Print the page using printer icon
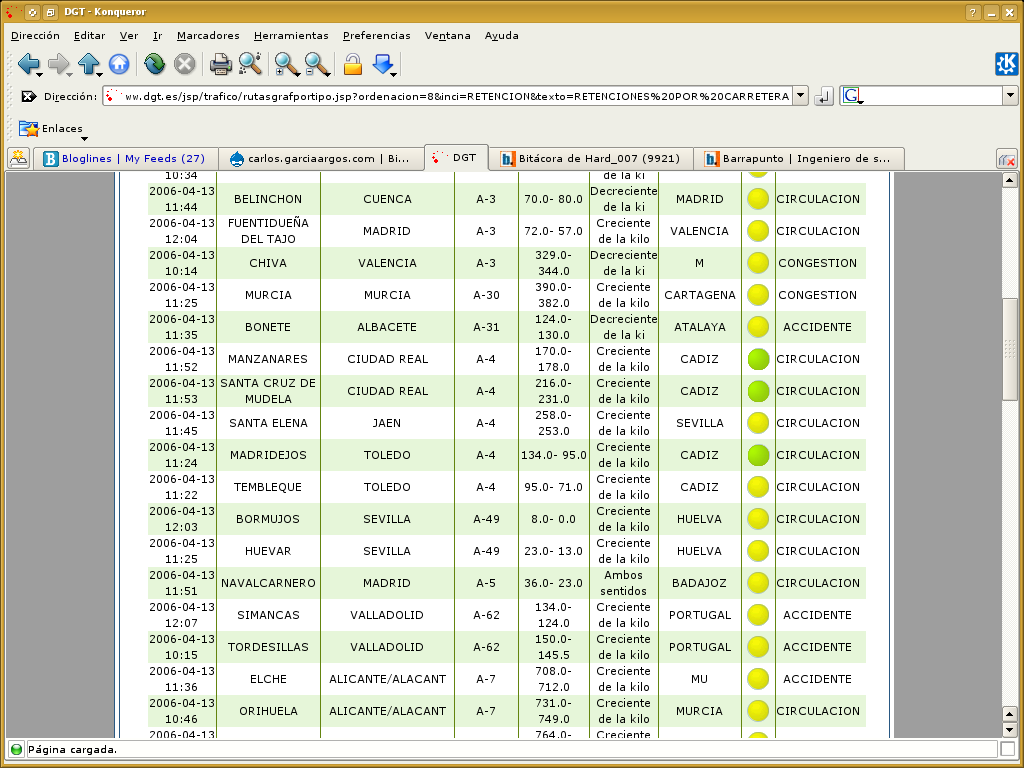The width and height of the screenshot is (1024, 768). (x=220, y=65)
